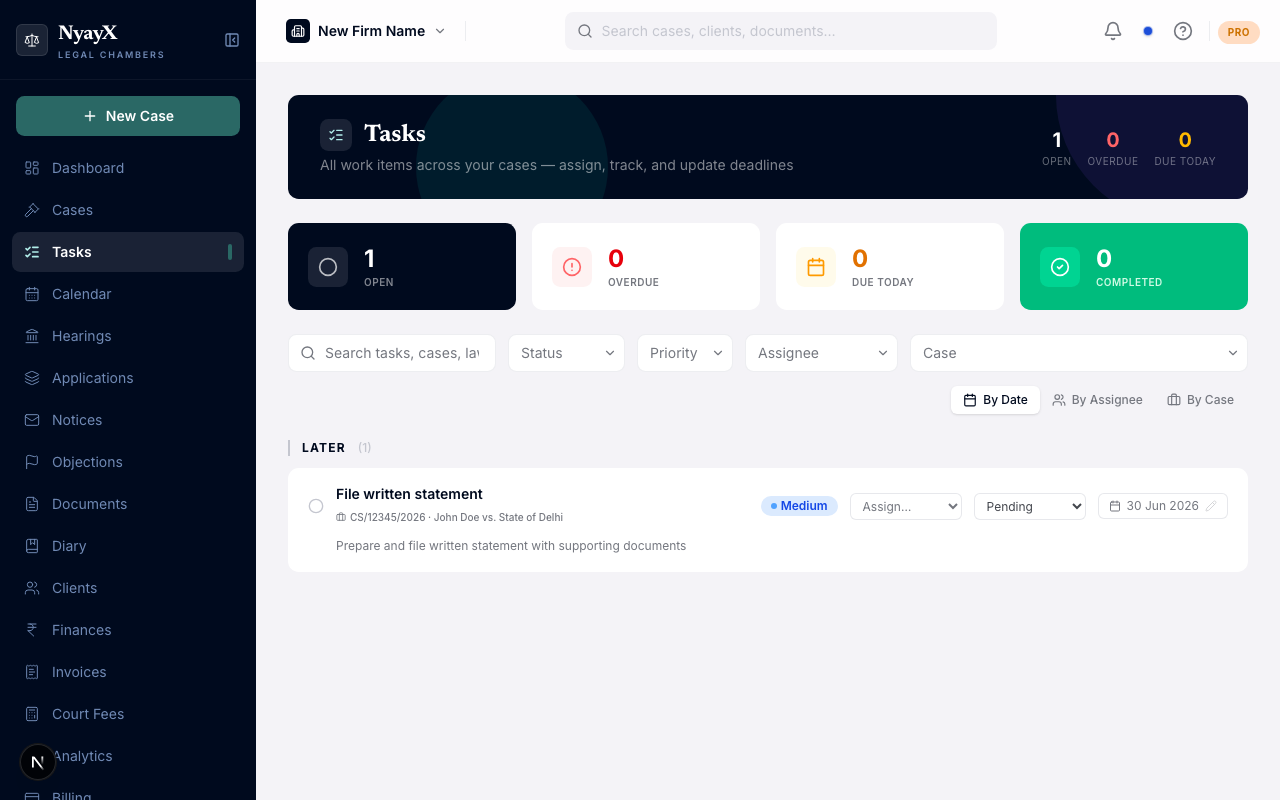
Task: Open the Dashboard from the sidebar
Action: 87,167
